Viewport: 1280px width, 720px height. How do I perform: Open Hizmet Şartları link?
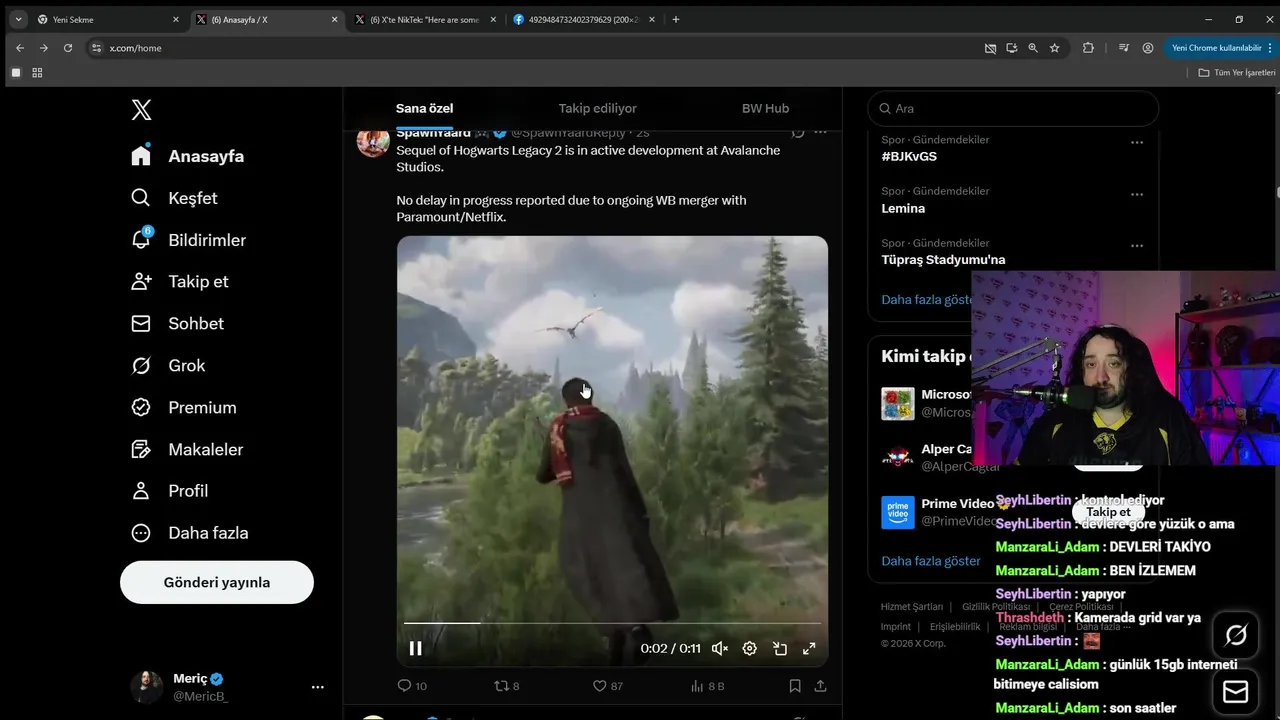(912, 607)
